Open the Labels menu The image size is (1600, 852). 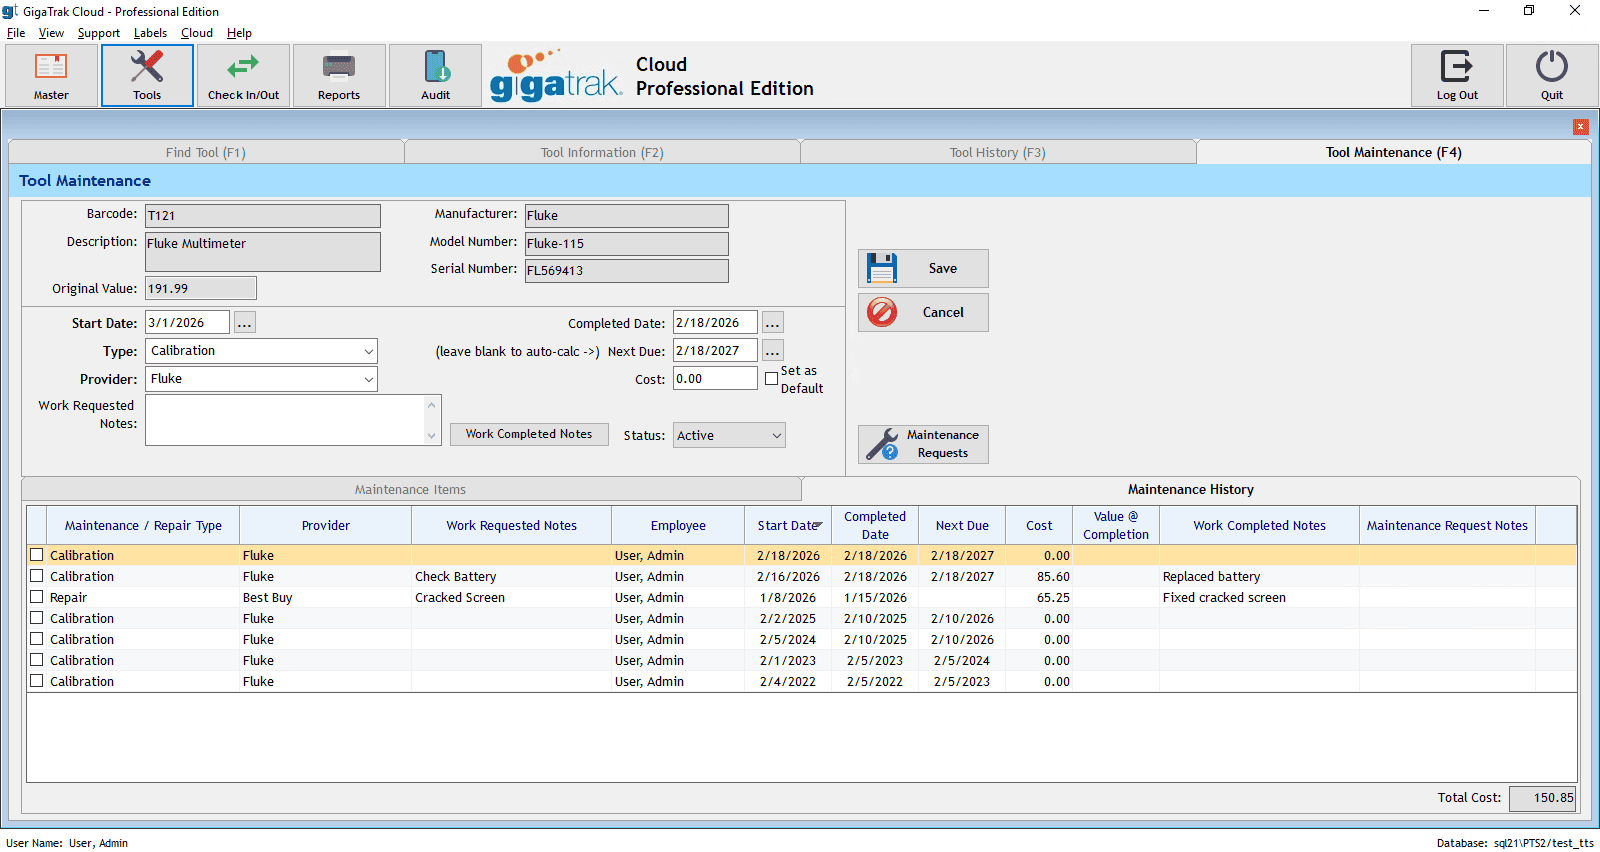(x=150, y=33)
